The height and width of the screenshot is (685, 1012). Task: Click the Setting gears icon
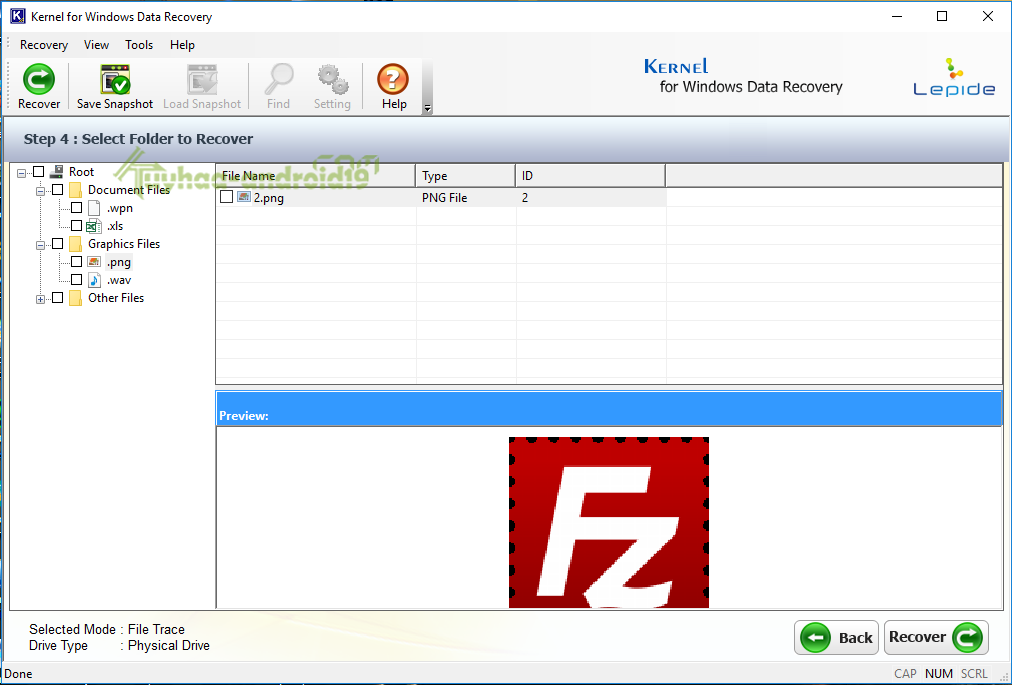[x=332, y=79]
